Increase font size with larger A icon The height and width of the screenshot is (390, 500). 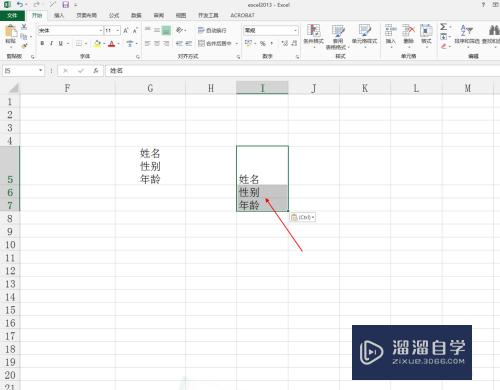126,31
